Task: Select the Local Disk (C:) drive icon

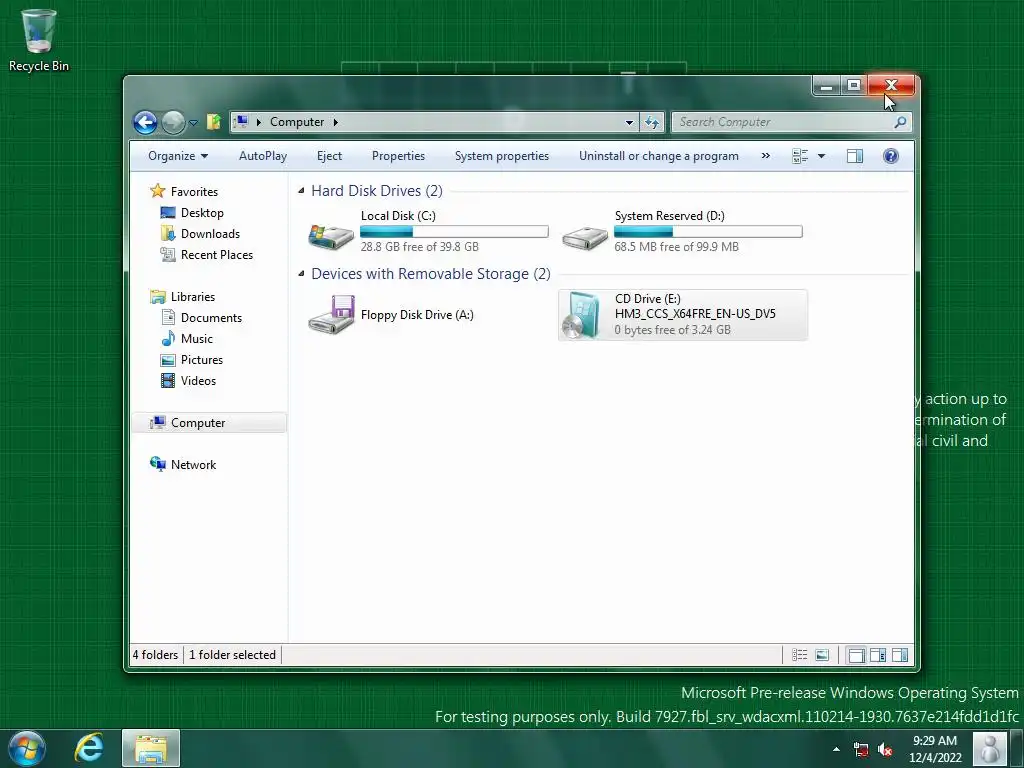Action: point(331,236)
